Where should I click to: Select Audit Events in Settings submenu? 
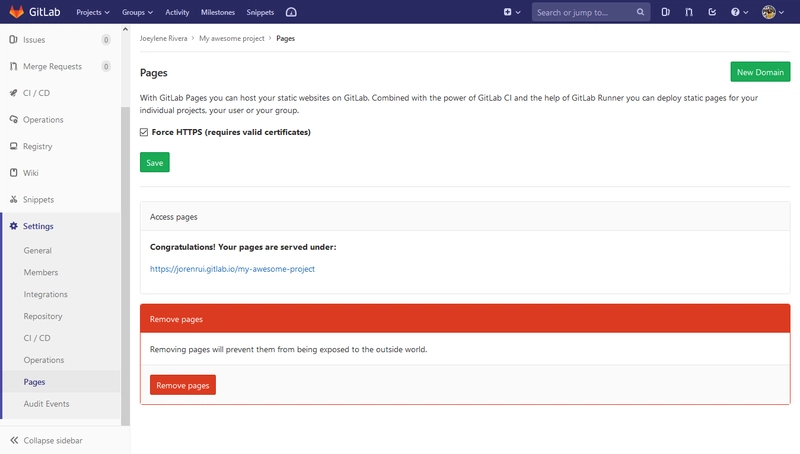coord(46,403)
